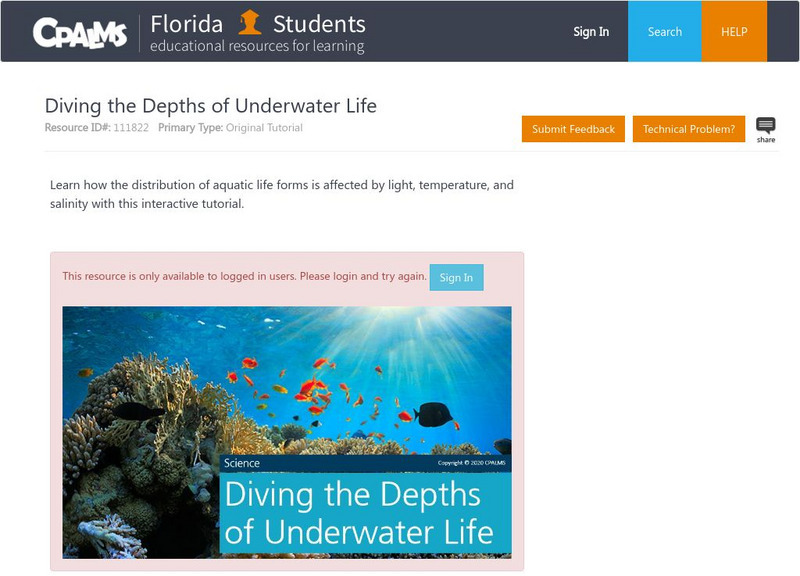Click the 'only available to logged in users' message
The height and width of the screenshot is (576, 800).
click(244, 276)
